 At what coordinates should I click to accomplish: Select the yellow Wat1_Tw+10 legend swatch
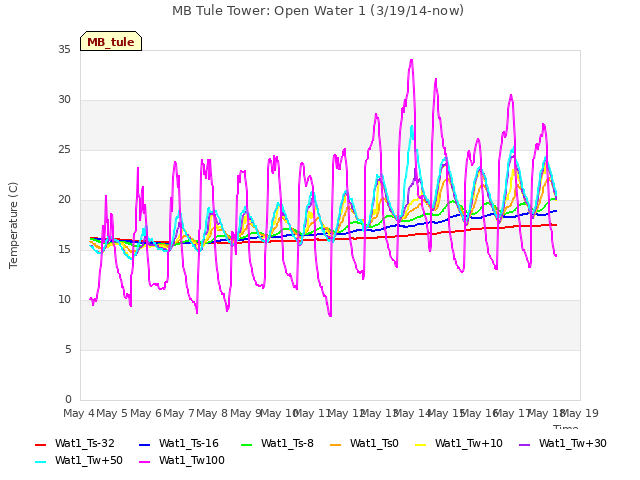pos(421,444)
